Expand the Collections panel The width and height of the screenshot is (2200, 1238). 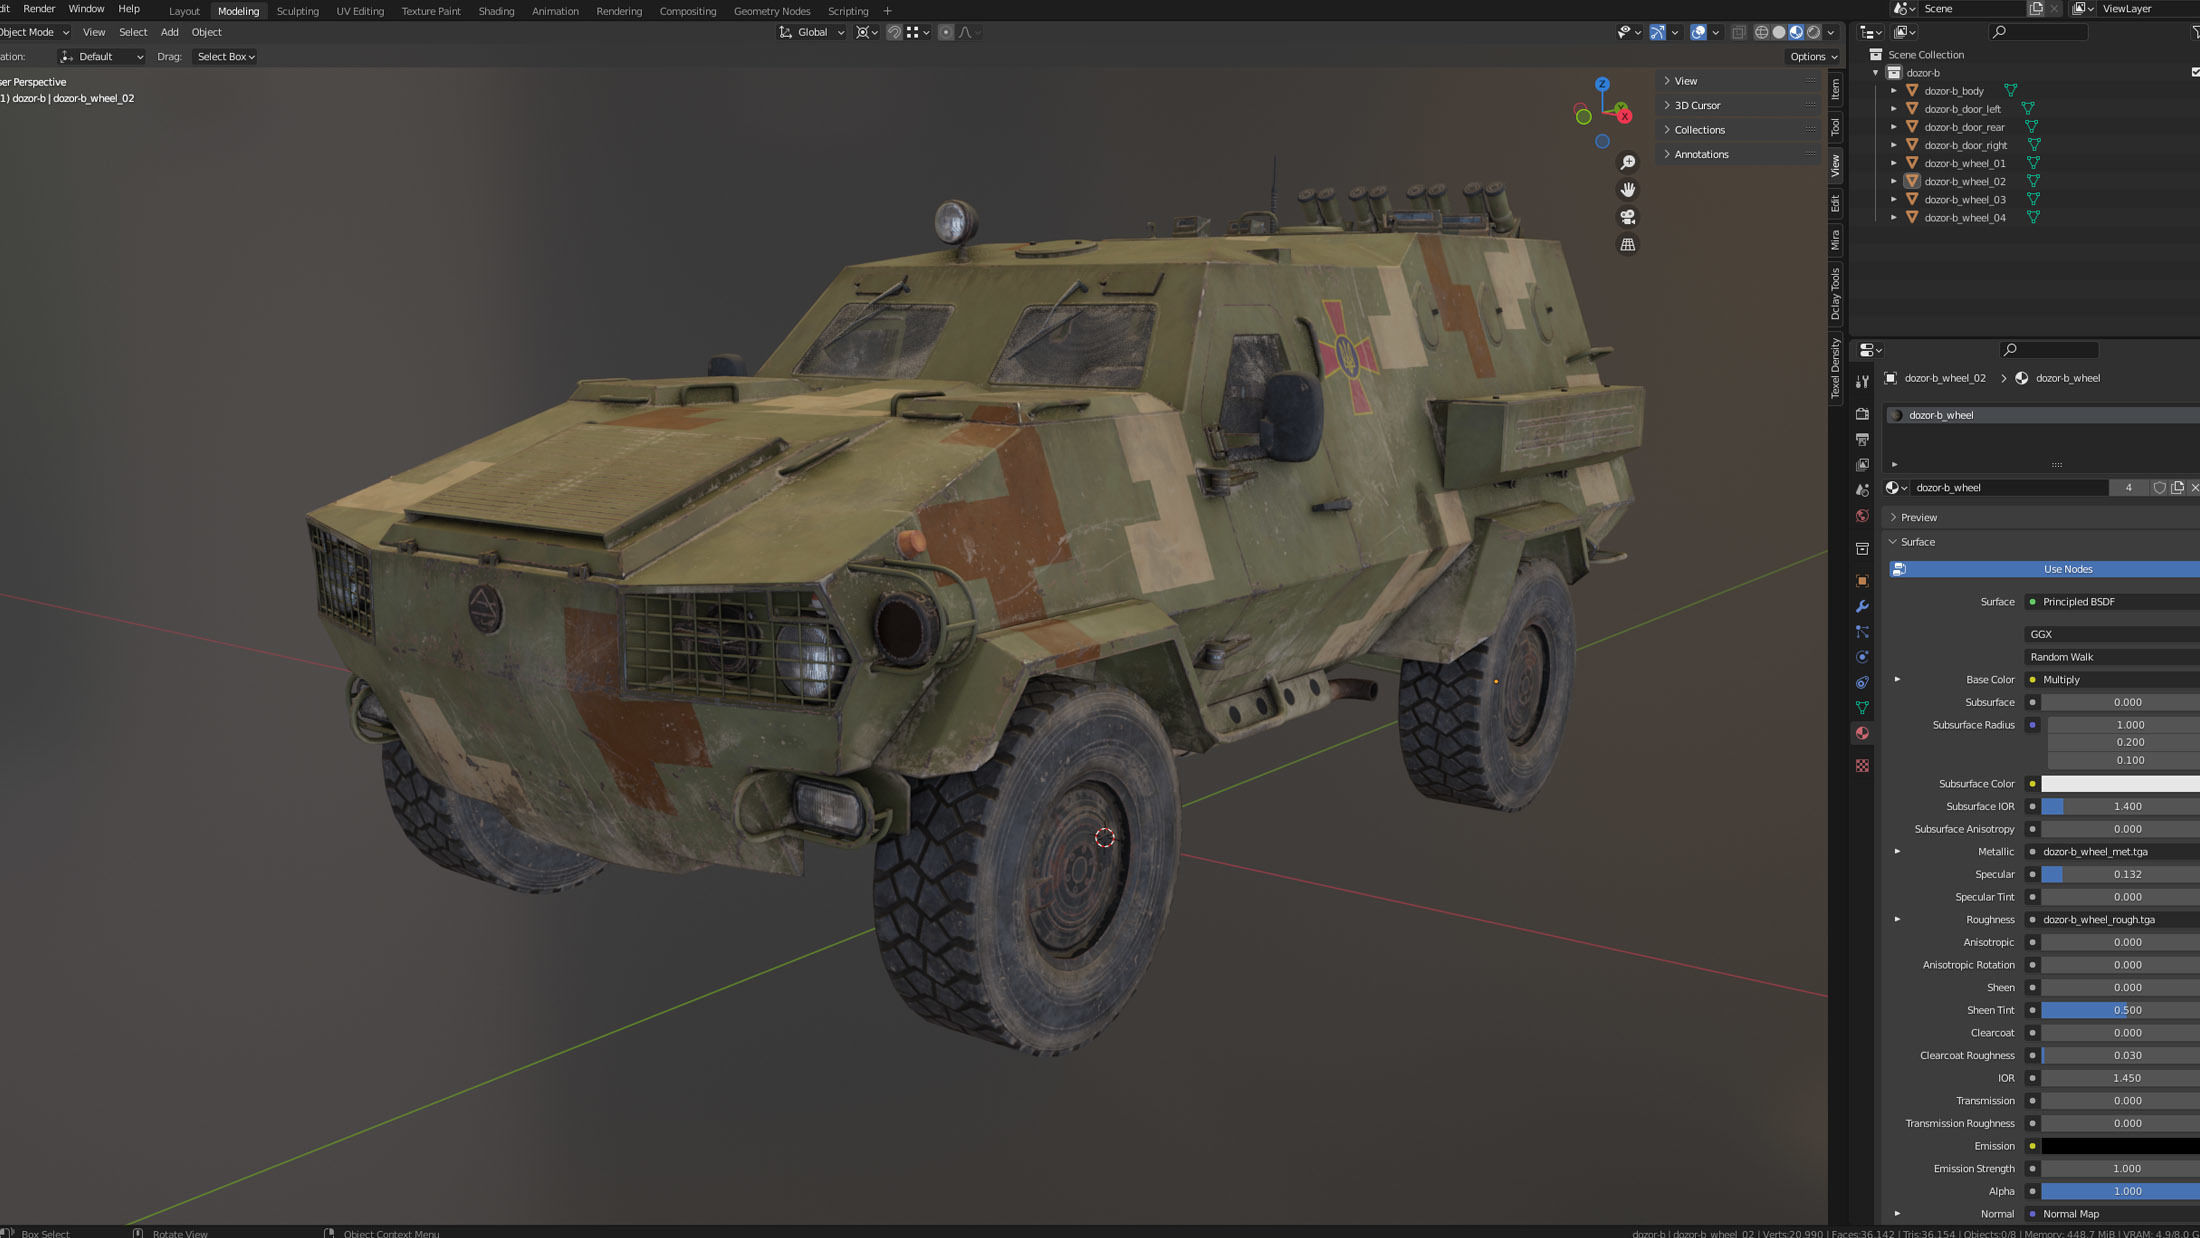pyautogui.click(x=1740, y=130)
